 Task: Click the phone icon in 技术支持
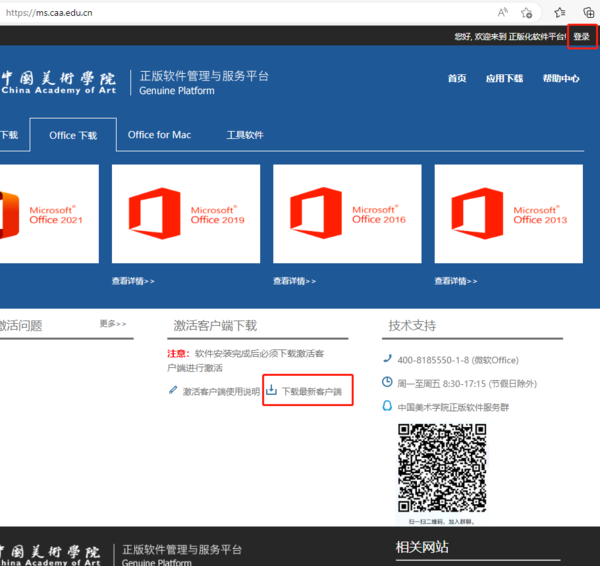click(x=388, y=358)
